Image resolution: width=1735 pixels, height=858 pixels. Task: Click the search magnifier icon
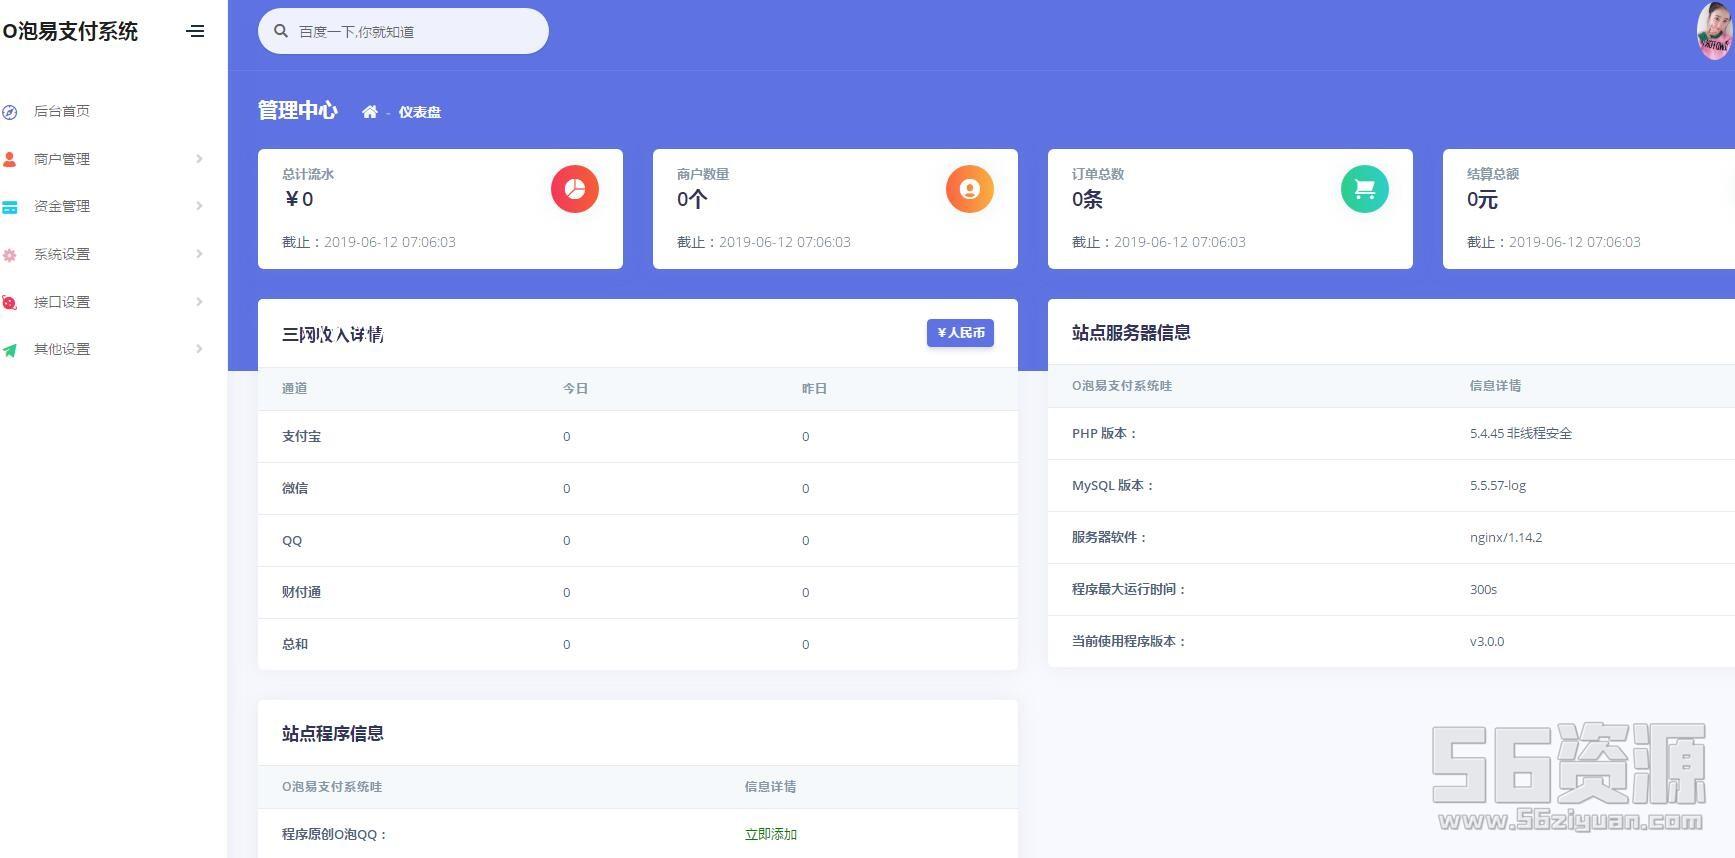[x=281, y=31]
